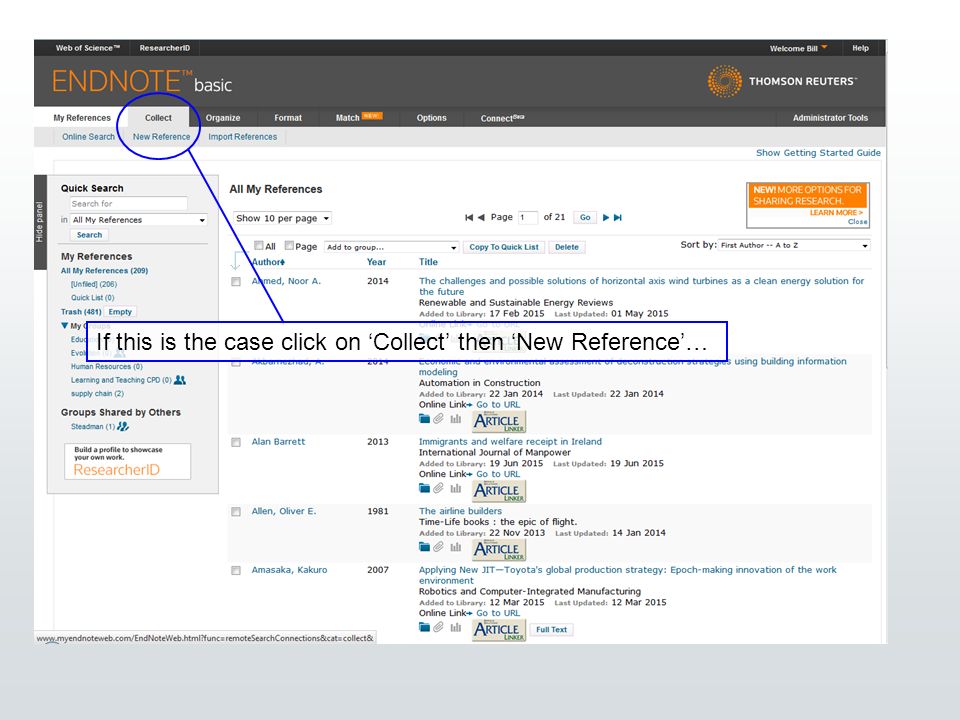The width and height of the screenshot is (960, 720).
Task: Click paperclip attachment icon in Akbarnezhad row
Action: pos(438,419)
